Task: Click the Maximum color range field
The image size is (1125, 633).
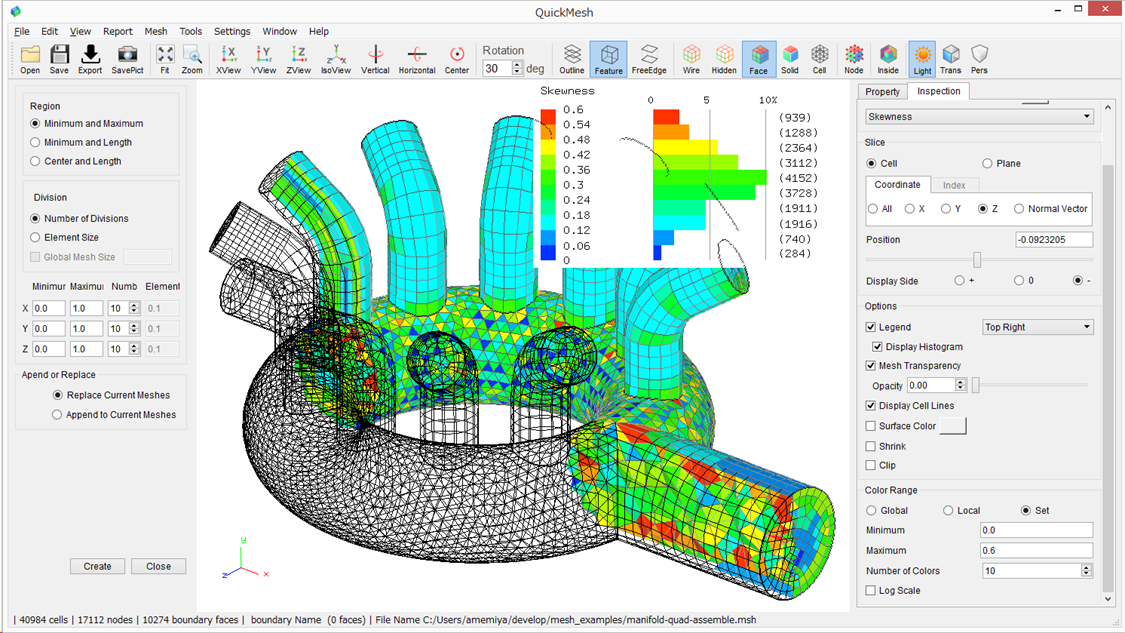Action: pyautogui.click(x=1037, y=550)
